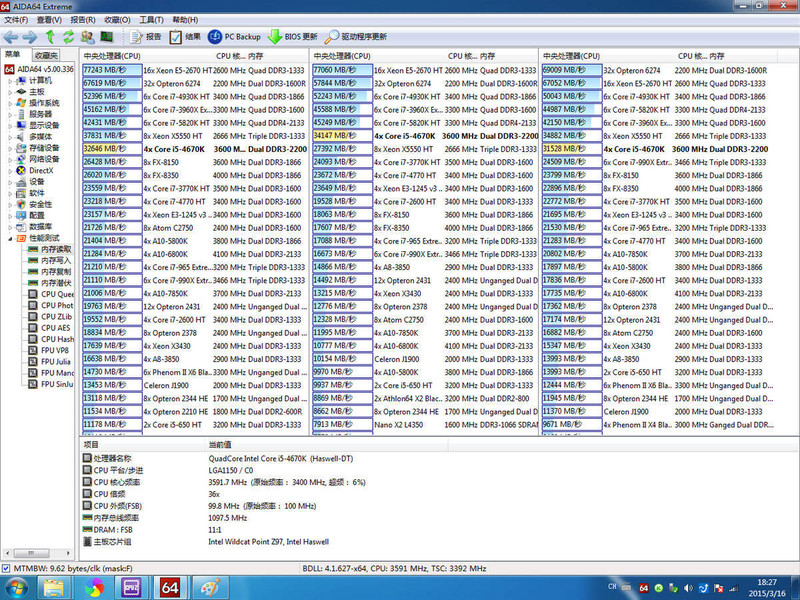
Task: Click the 结果 toolbar button
Action: (x=183, y=37)
